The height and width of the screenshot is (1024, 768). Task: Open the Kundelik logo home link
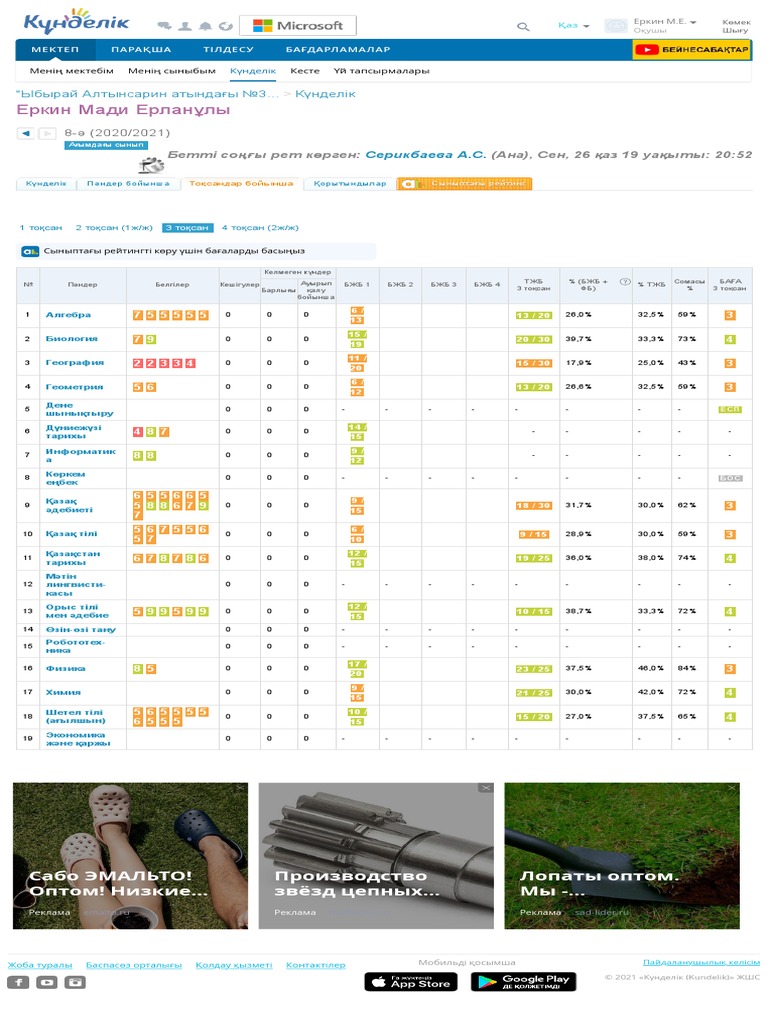(x=76, y=22)
